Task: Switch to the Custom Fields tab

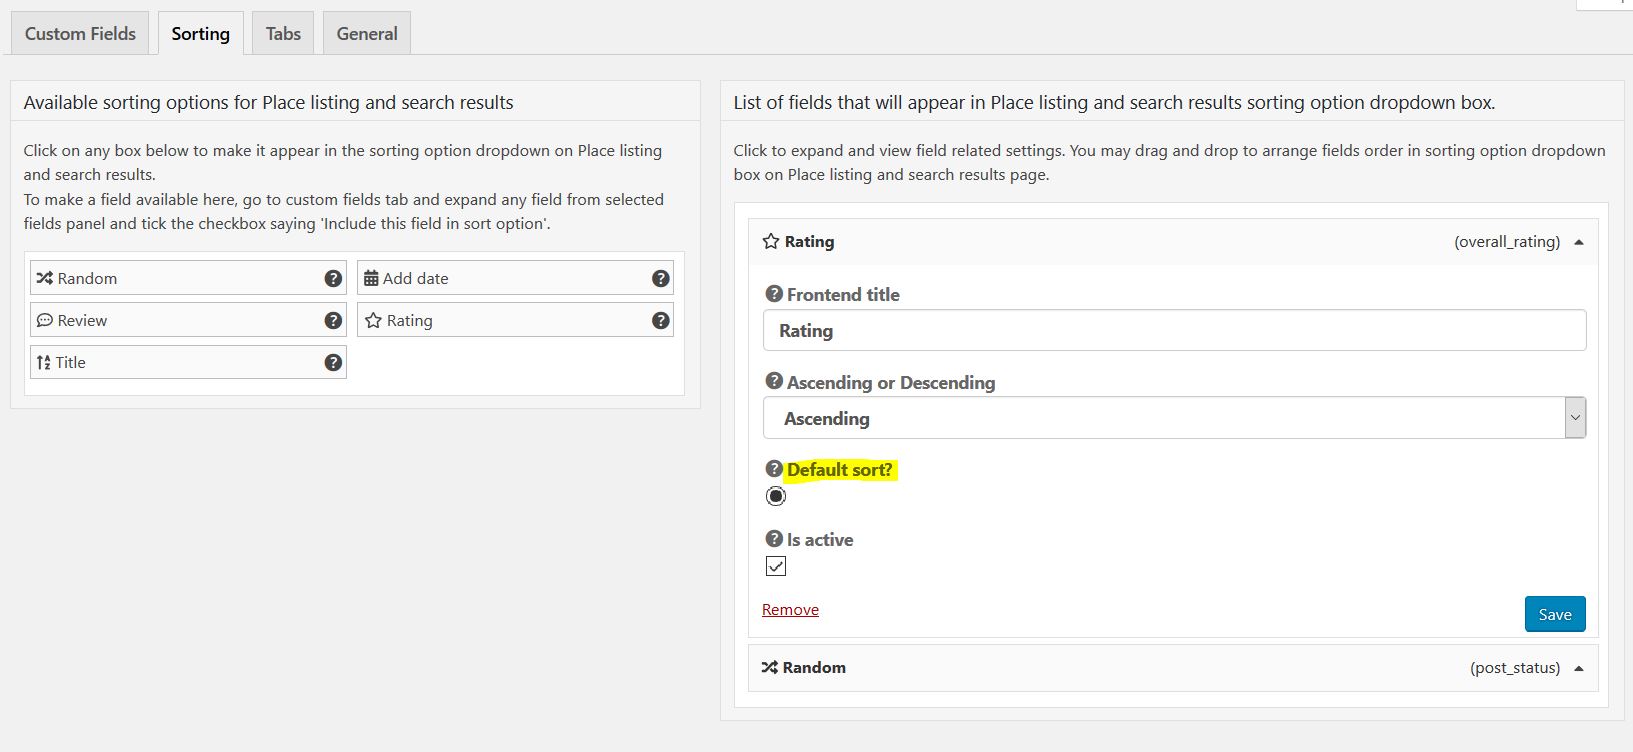Action: pyautogui.click(x=80, y=33)
